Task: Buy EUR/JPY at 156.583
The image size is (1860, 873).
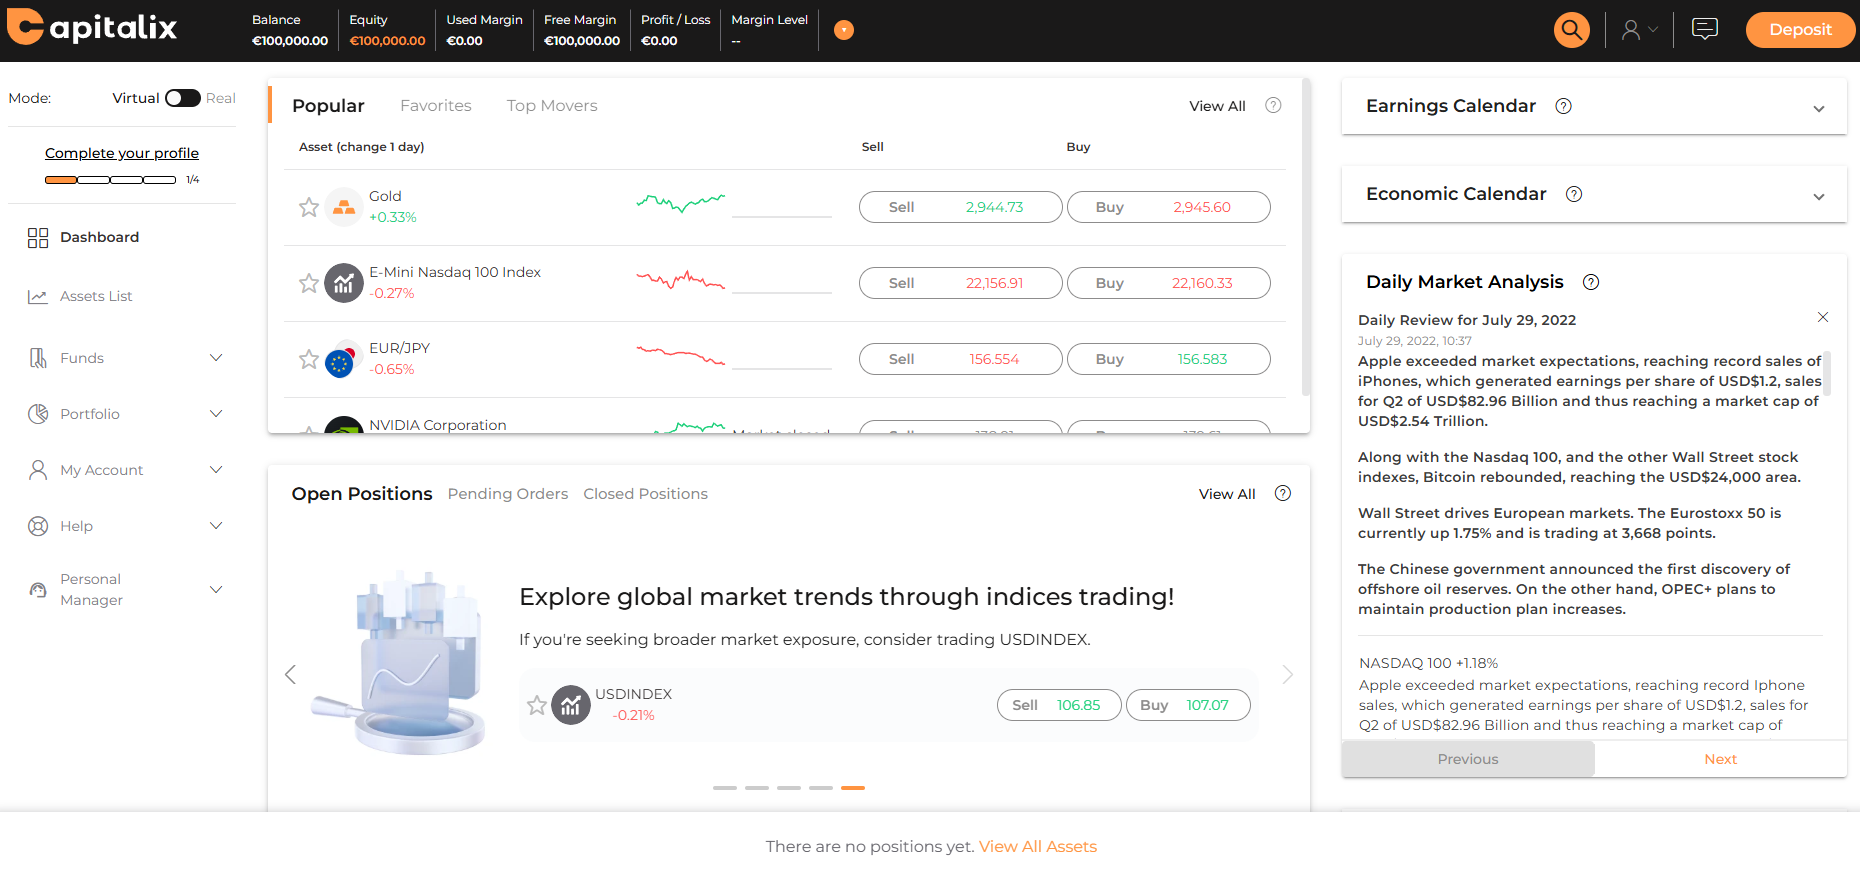Action: (1169, 359)
